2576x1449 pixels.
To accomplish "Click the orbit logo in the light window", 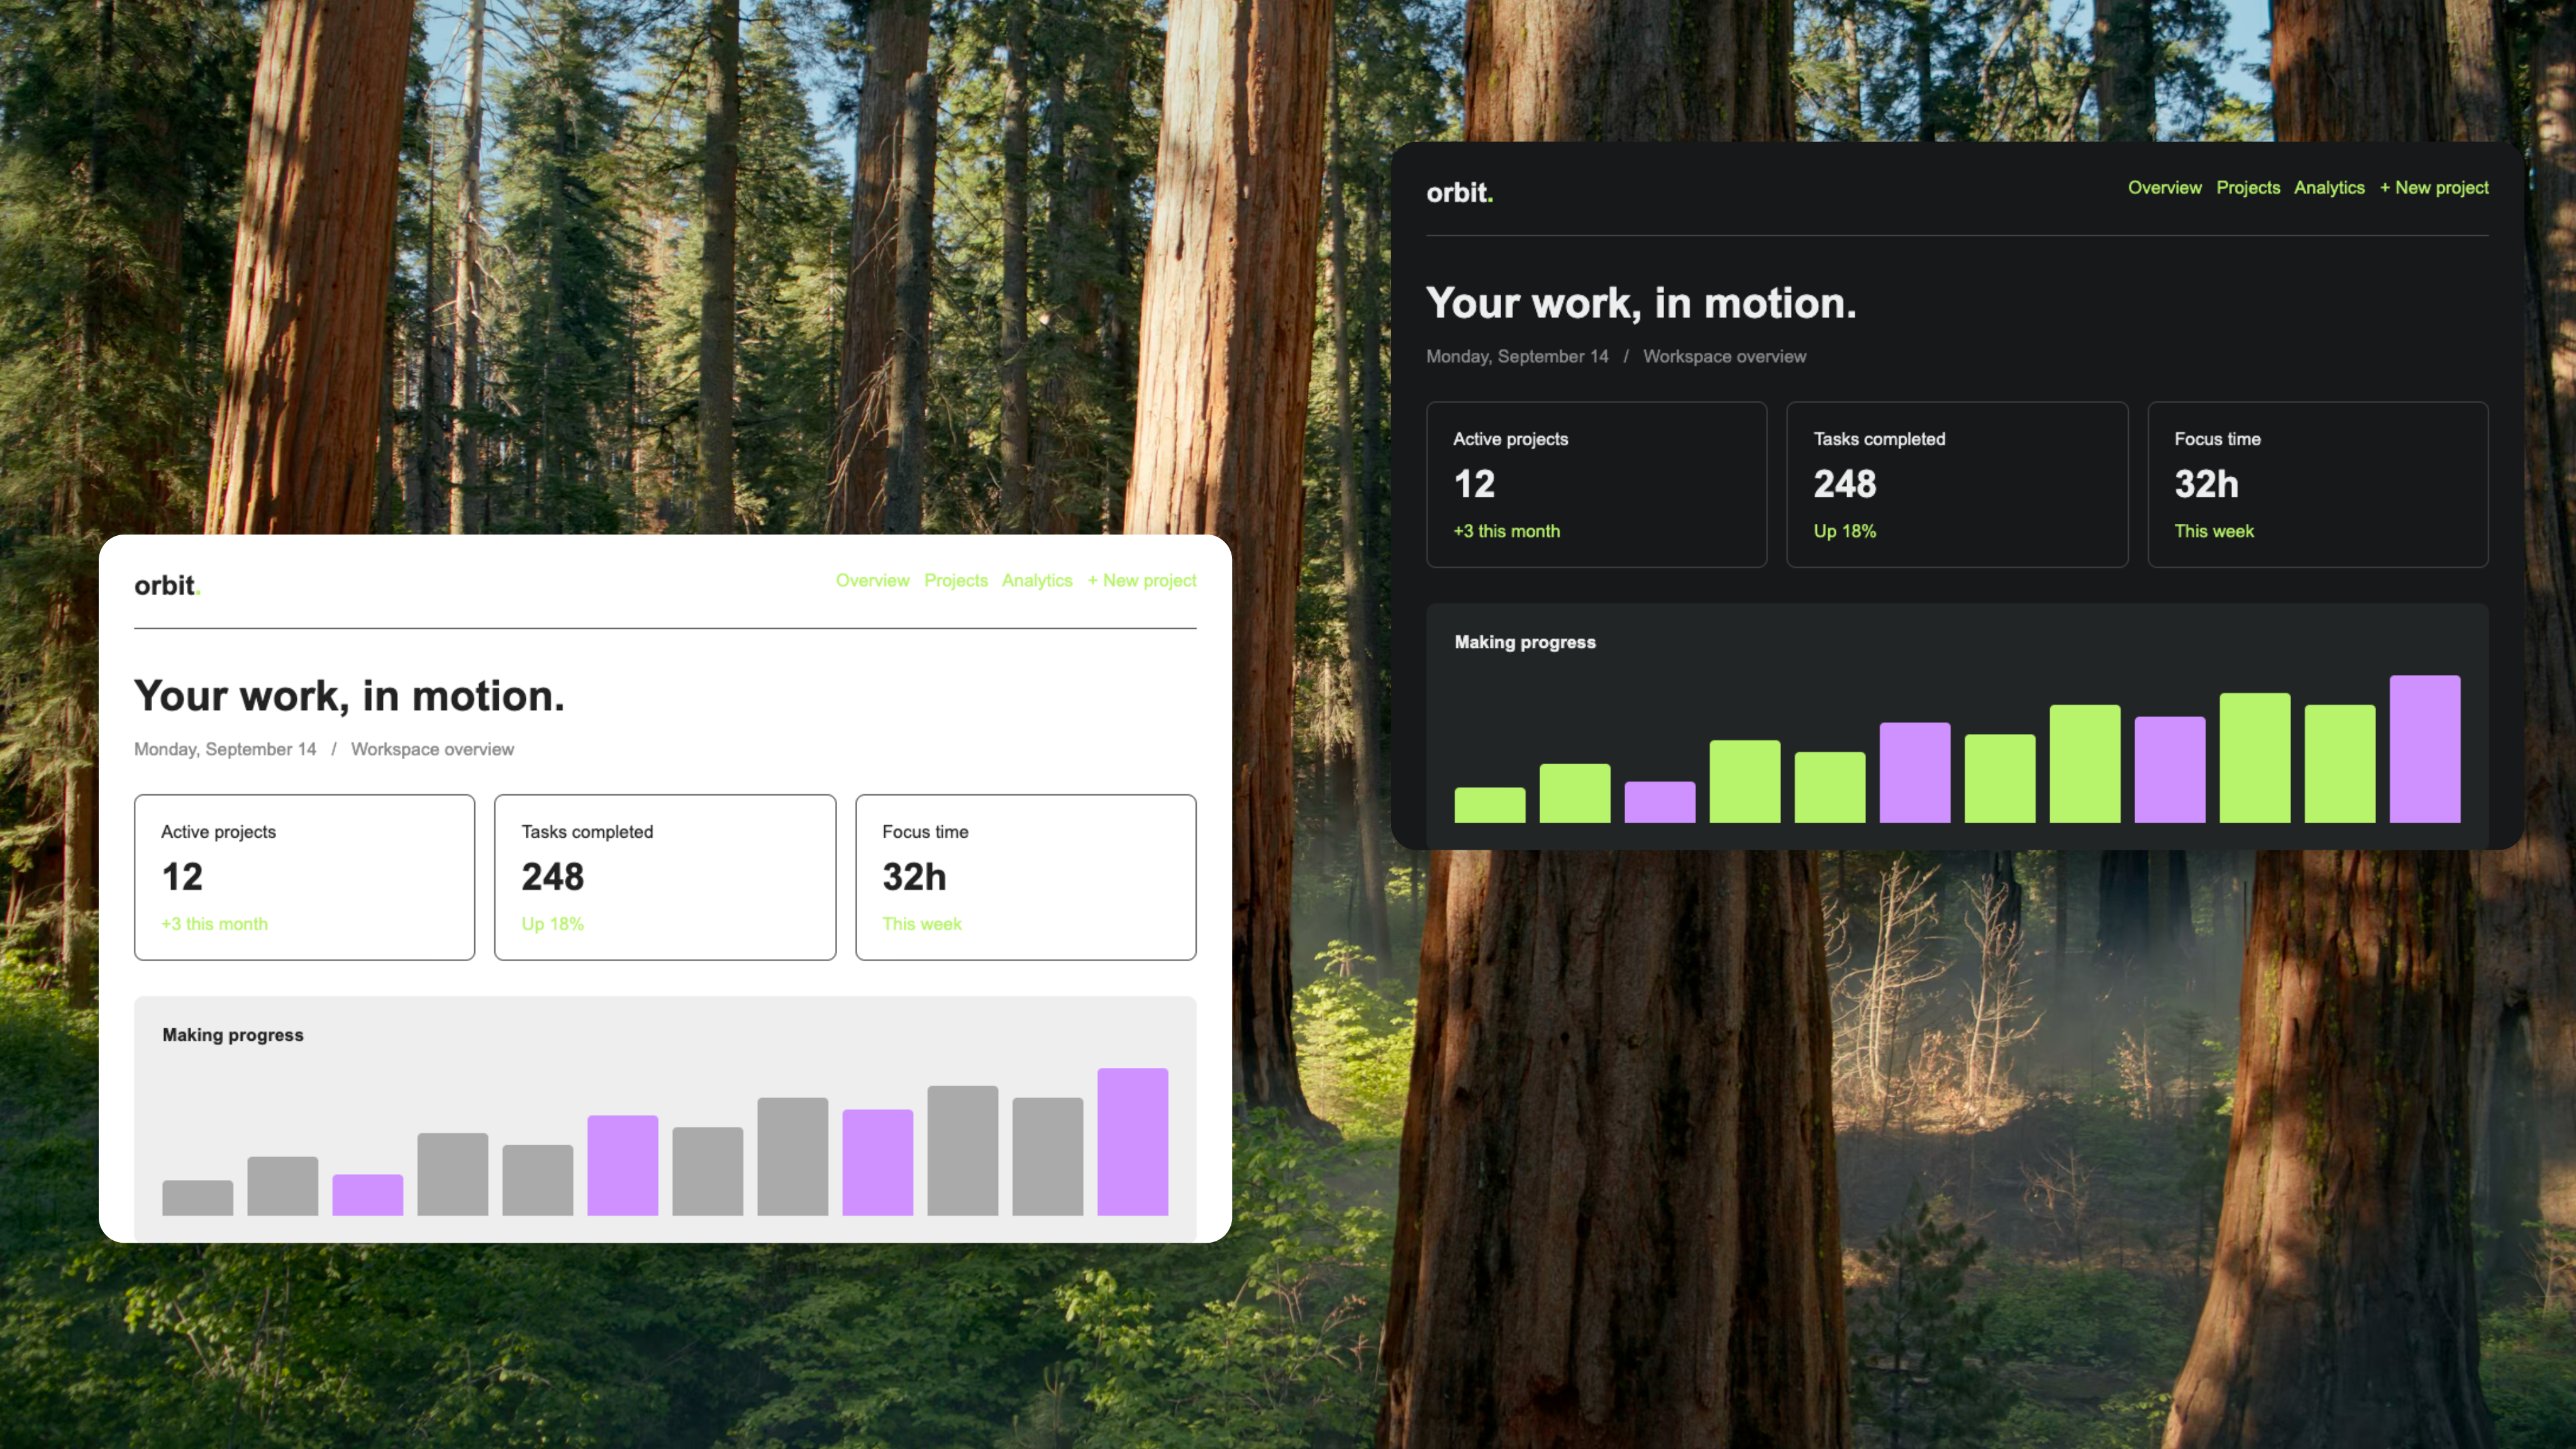I will coord(167,585).
